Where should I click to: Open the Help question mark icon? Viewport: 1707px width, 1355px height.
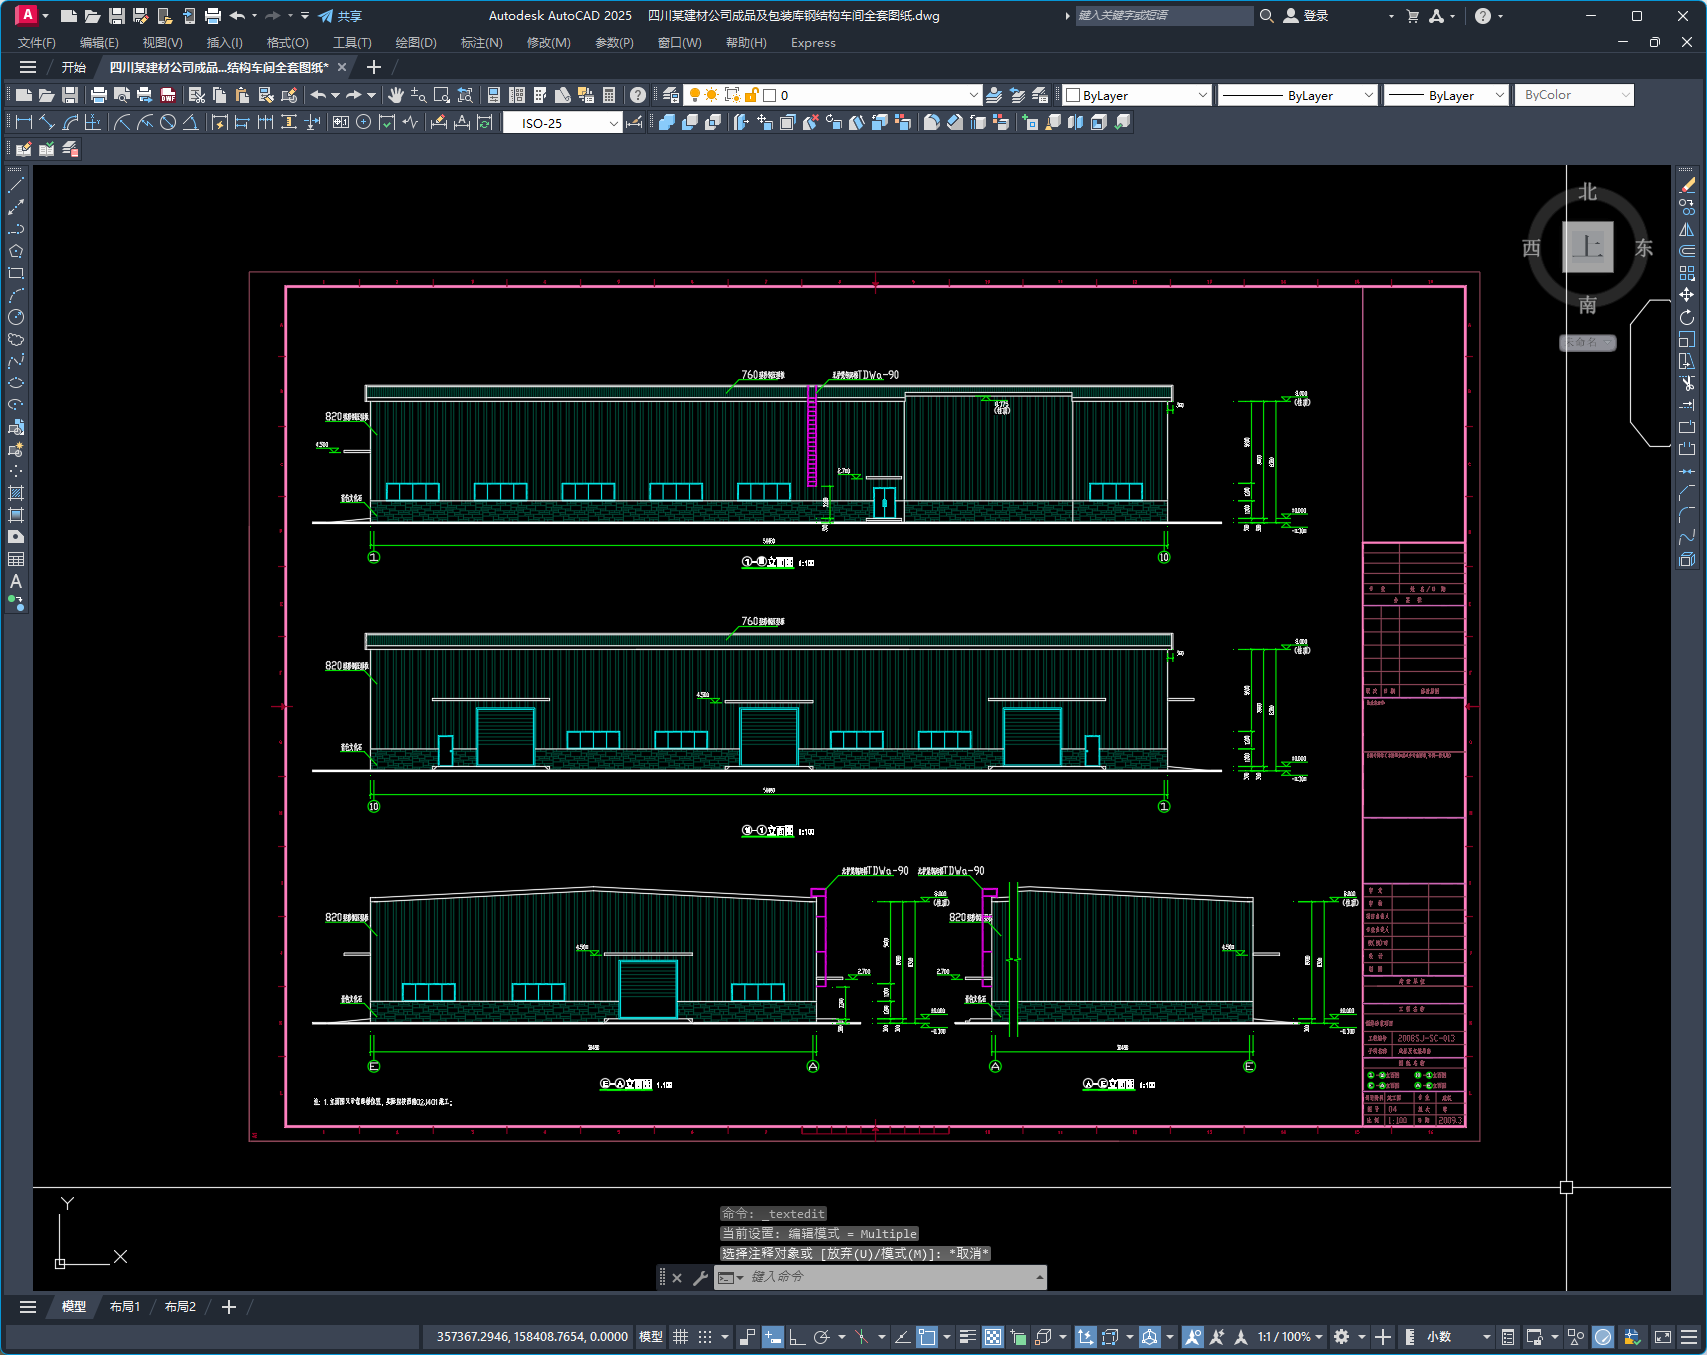point(638,95)
